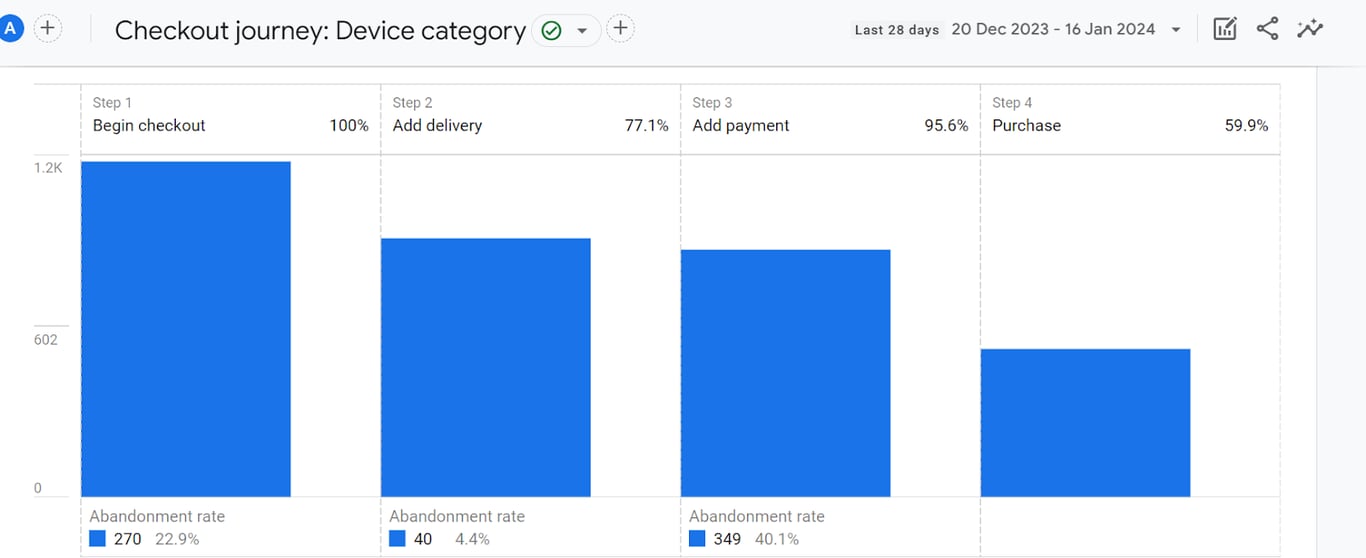This screenshot has height=558, width=1366.
Task: Click the 22.9% abandonment rate value
Action: coord(177,540)
